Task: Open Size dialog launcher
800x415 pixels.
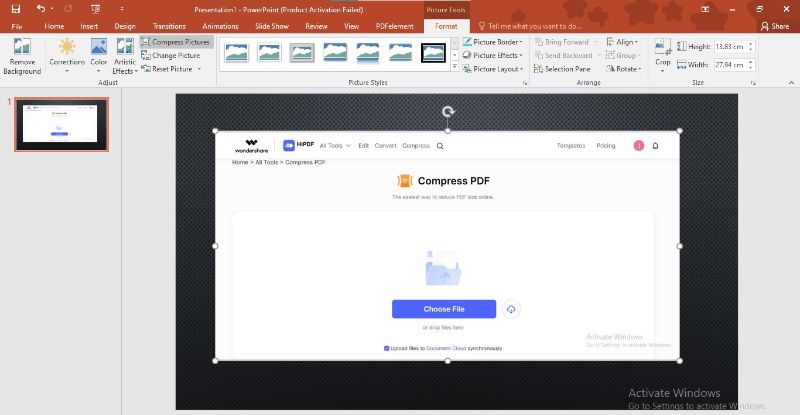Action: 753,83
